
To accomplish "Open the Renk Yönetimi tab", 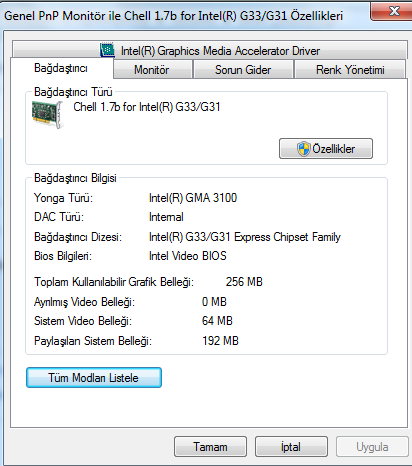I will point(350,70).
